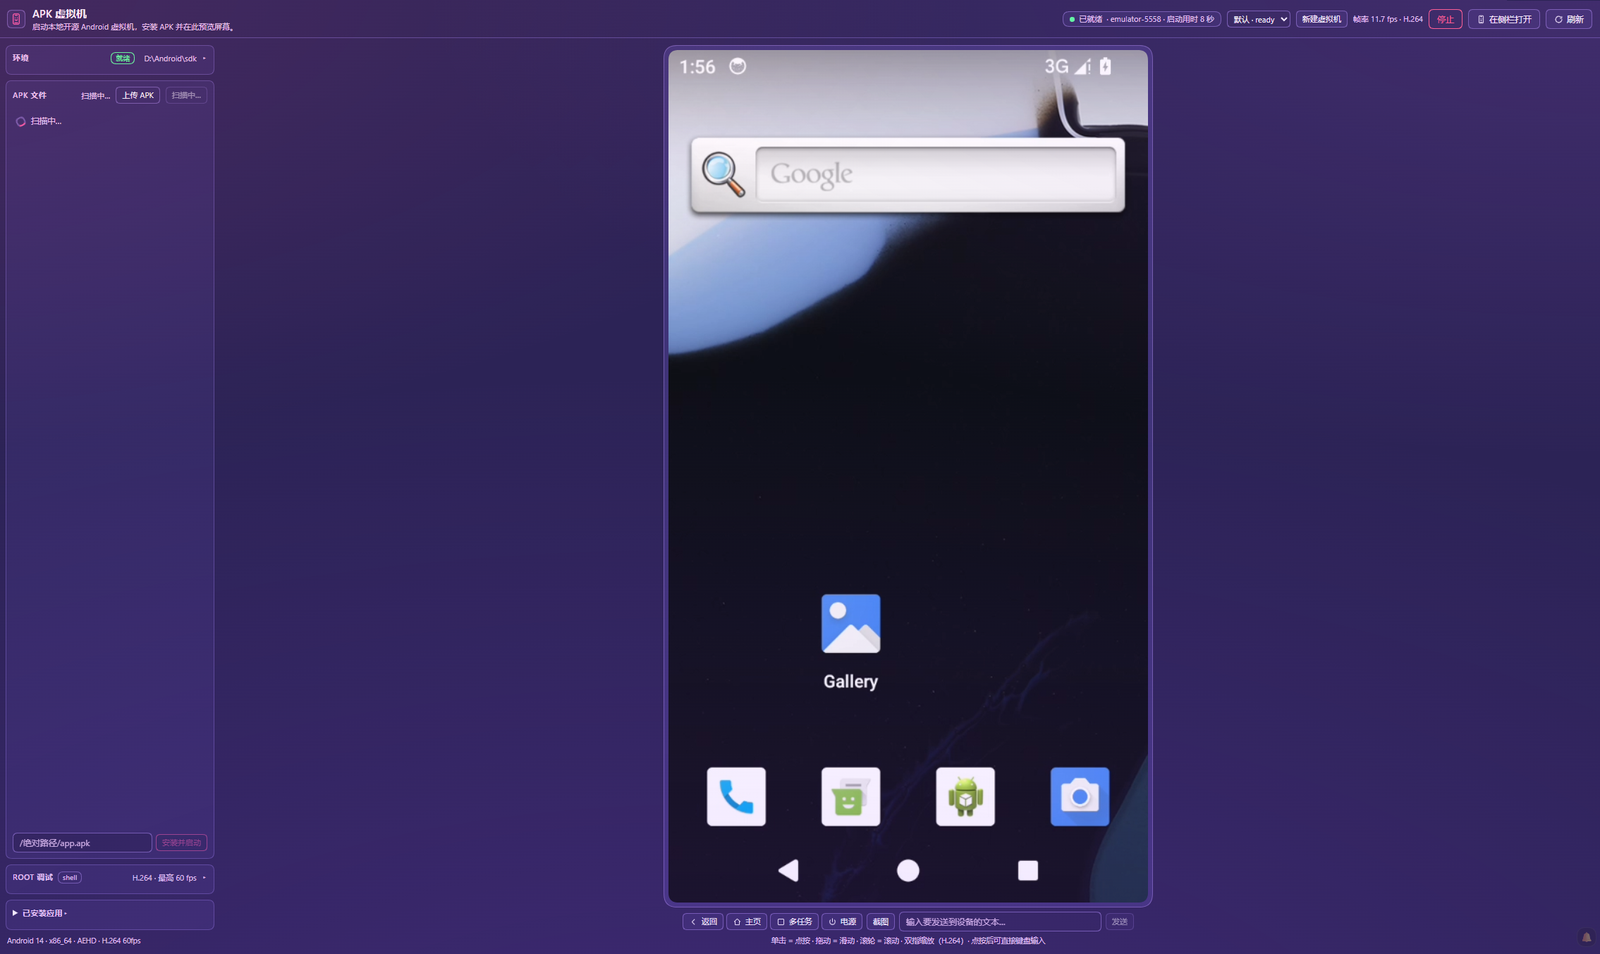Screen dimensions: 1600x954
Task: Open the Gallery app icon
Action: (850, 624)
